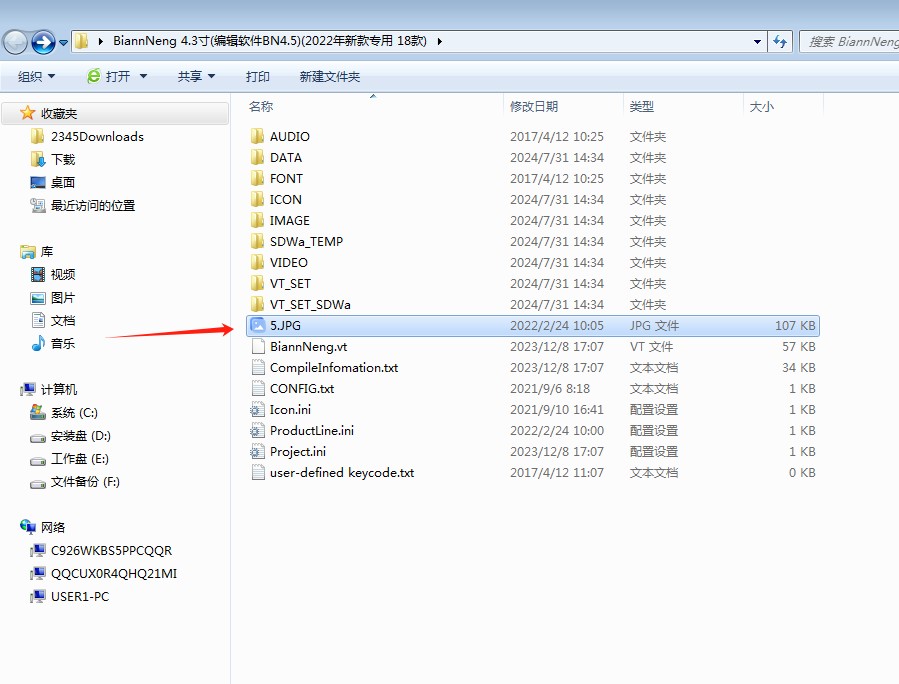Click the 音乐 library icon
The height and width of the screenshot is (684, 899).
(38, 343)
